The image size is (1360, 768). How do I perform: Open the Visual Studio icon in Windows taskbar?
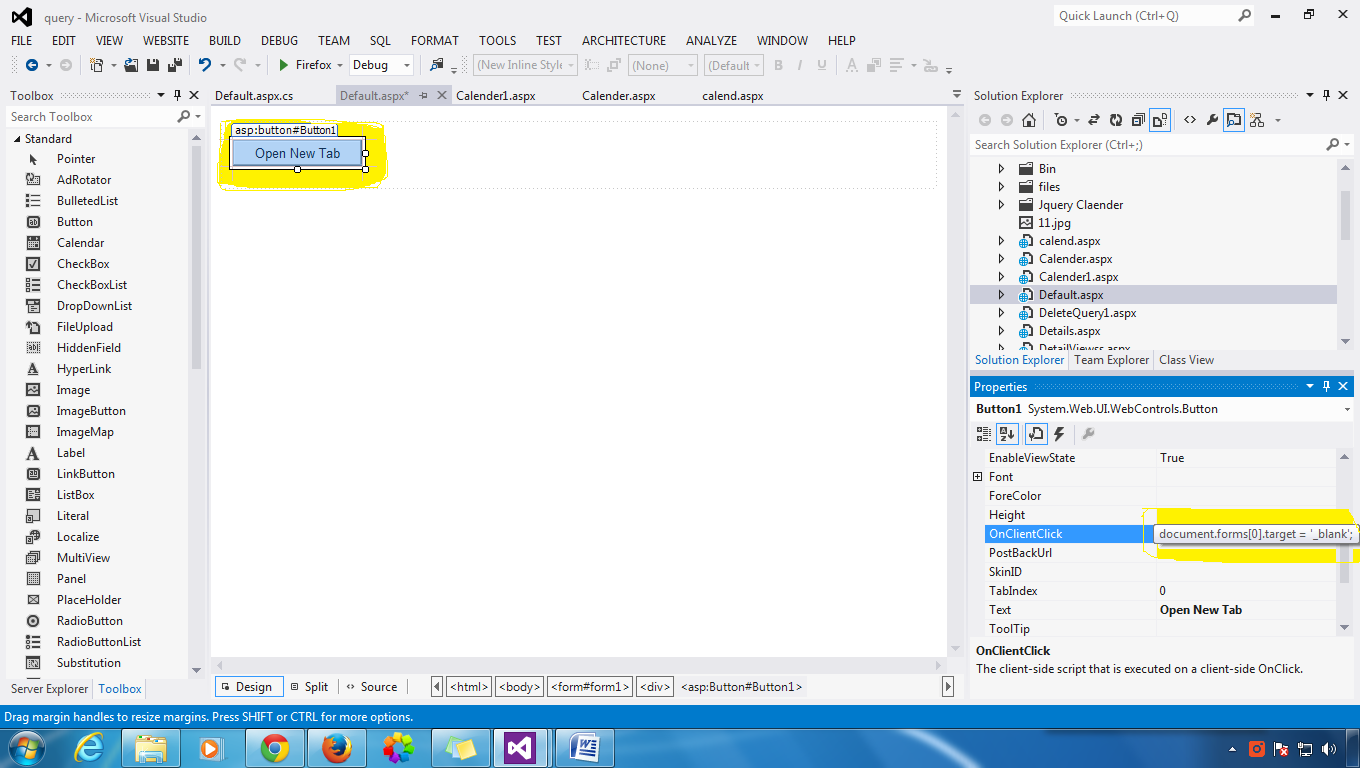tap(520, 748)
